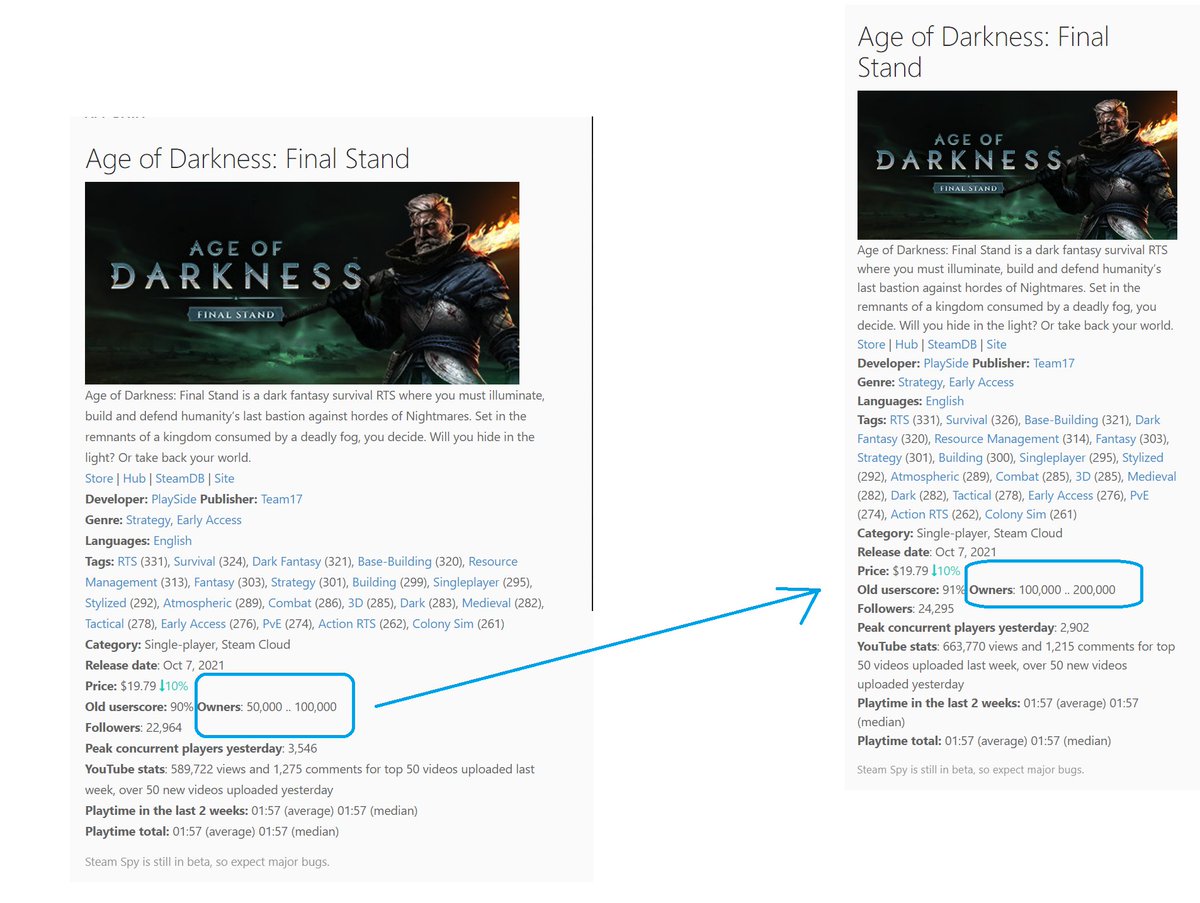Click the 91% old userscore value
The width and height of the screenshot is (1200, 903).
click(x=954, y=590)
